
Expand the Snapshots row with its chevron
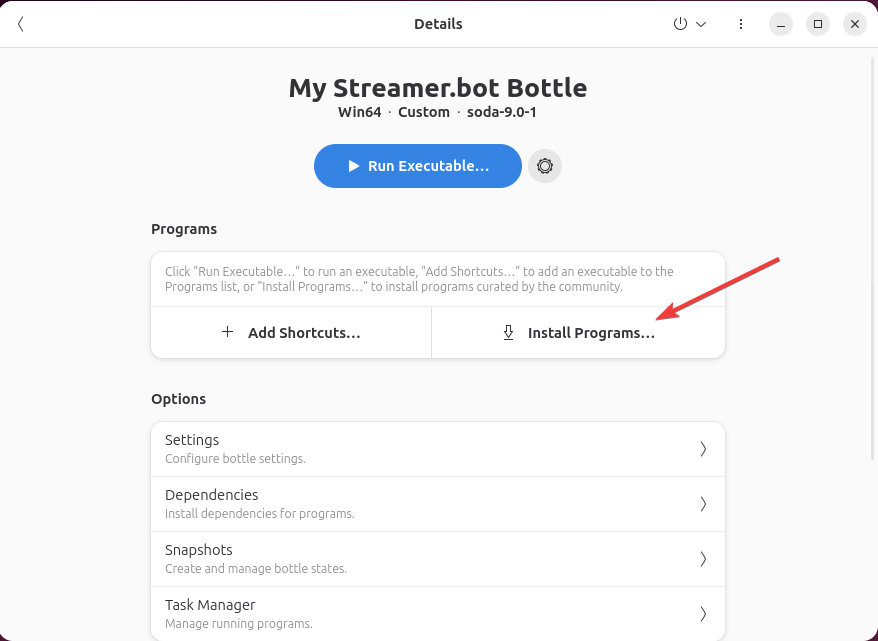703,558
